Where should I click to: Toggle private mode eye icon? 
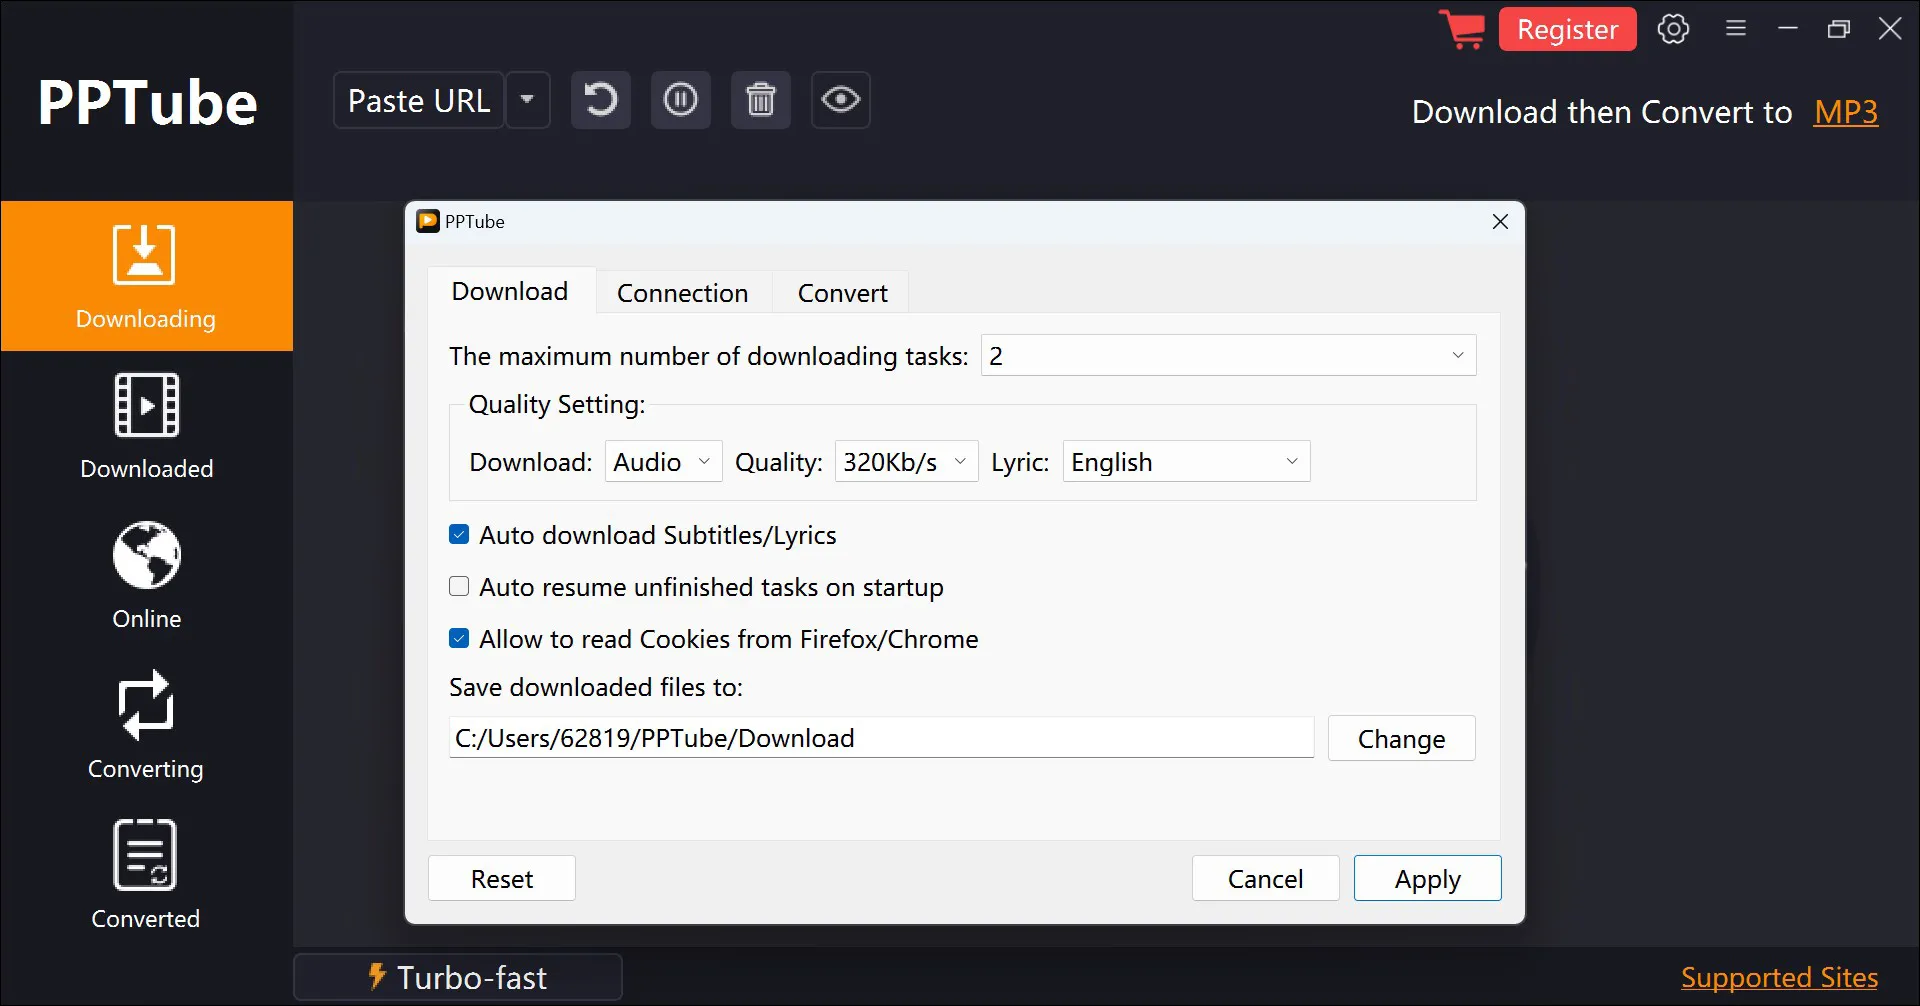[x=840, y=100]
